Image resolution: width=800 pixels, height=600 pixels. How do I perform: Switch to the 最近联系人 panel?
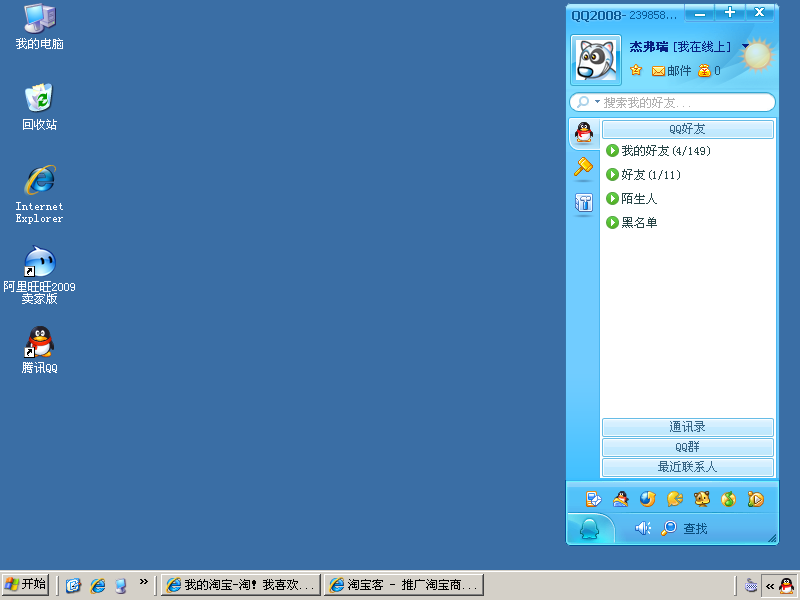pyautogui.click(x=688, y=467)
